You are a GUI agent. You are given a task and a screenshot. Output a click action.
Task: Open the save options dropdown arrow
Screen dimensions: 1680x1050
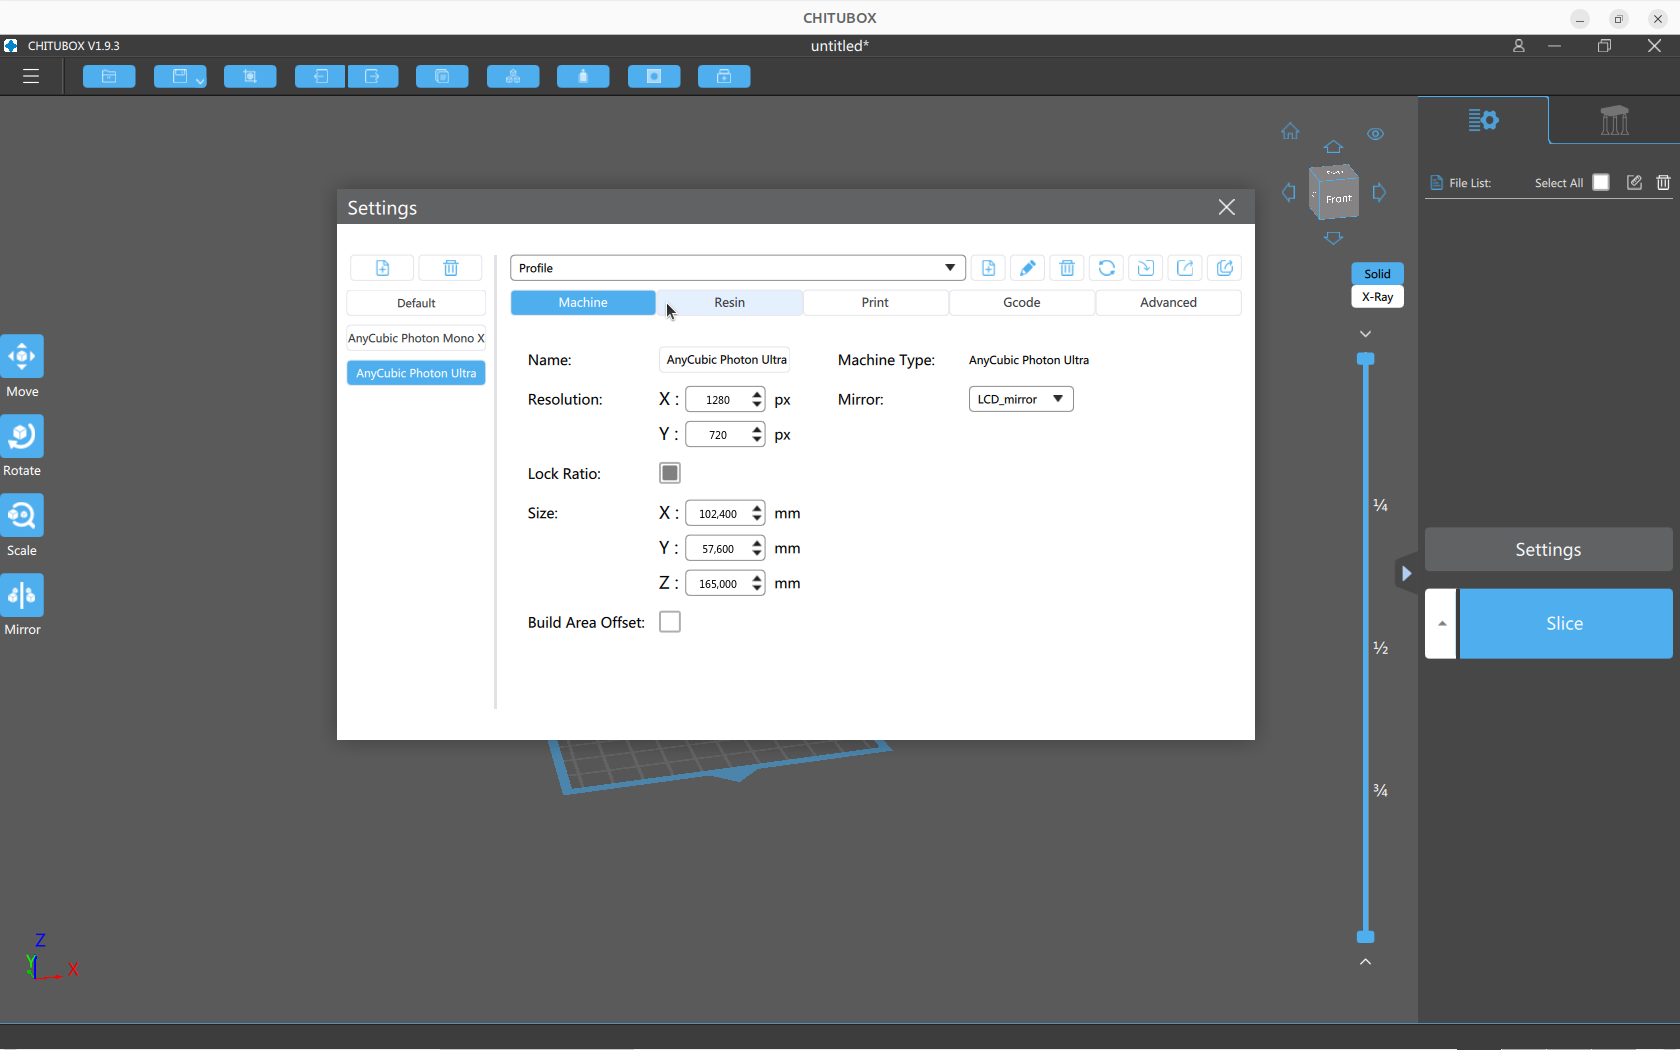[x=200, y=80]
